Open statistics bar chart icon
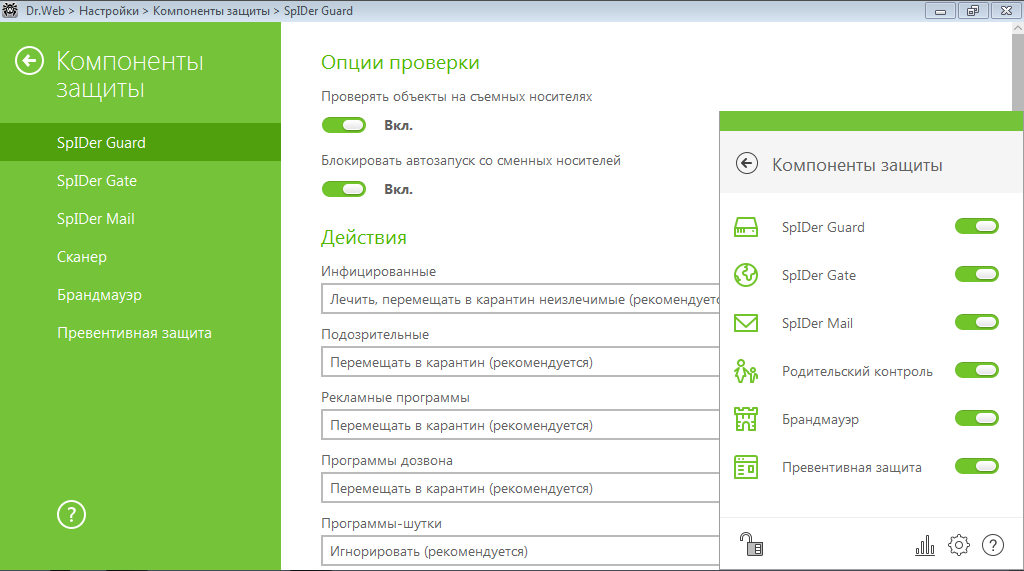This screenshot has width=1024, height=571. tap(925, 545)
